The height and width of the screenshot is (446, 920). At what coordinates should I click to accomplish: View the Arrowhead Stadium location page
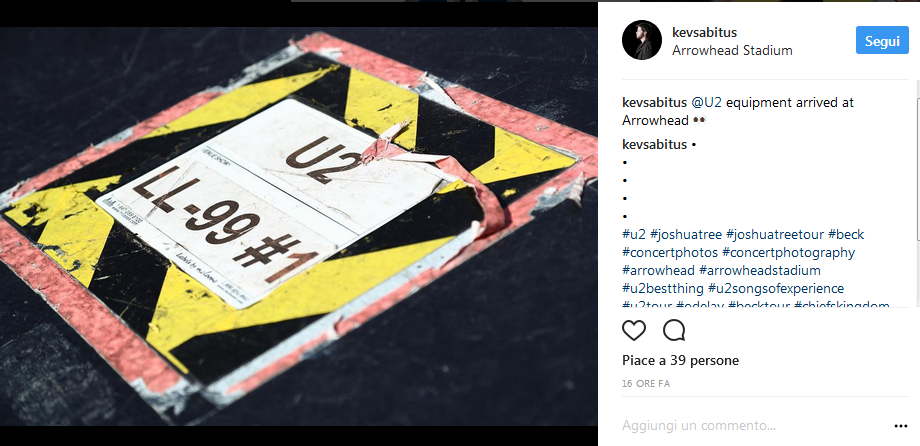732,50
